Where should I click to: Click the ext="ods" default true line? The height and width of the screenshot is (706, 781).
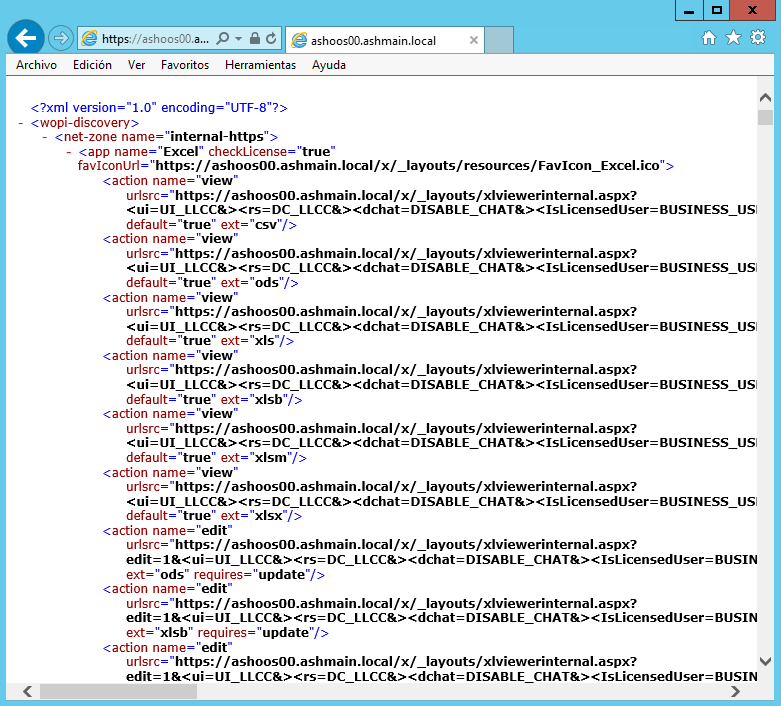pyautogui.click(x=212, y=283)
